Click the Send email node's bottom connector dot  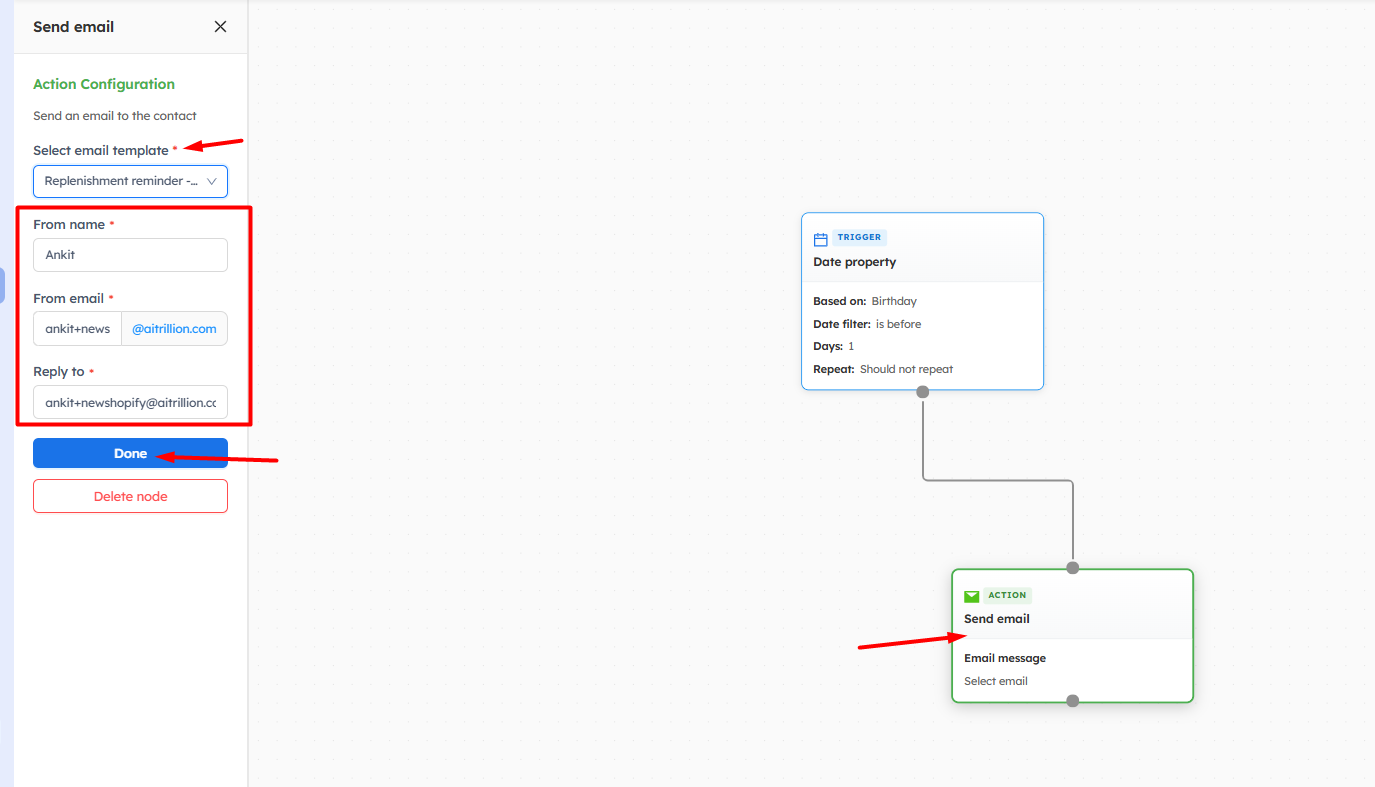pyautogui.click(x=1073, y=701)
